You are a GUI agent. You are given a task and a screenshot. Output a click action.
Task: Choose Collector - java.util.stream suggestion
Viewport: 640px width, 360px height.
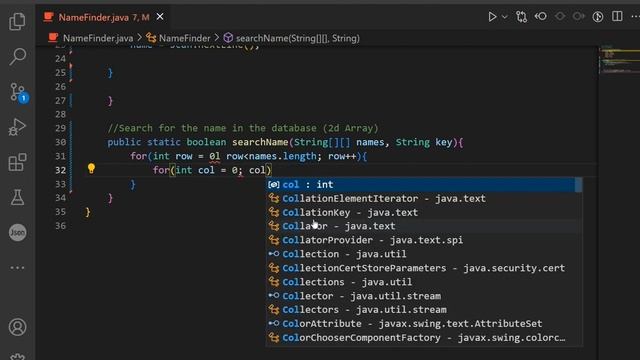(424, 296)
